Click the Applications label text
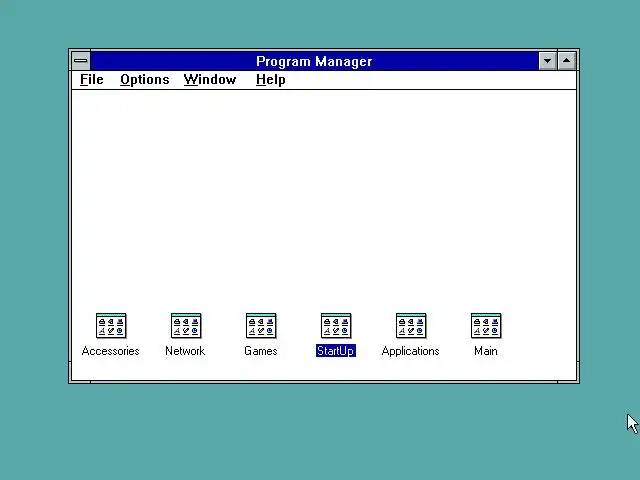Screen dimensions: 640x480 click(411, 351)
